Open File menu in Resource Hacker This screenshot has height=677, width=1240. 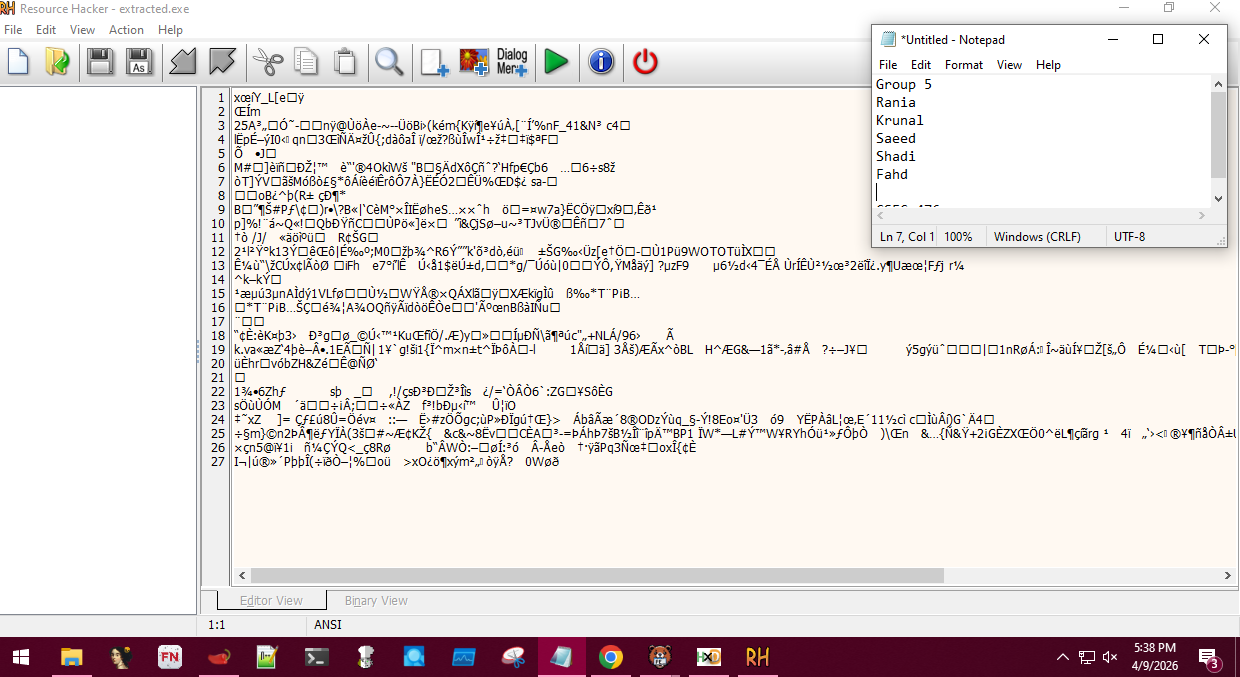(13, 30)
